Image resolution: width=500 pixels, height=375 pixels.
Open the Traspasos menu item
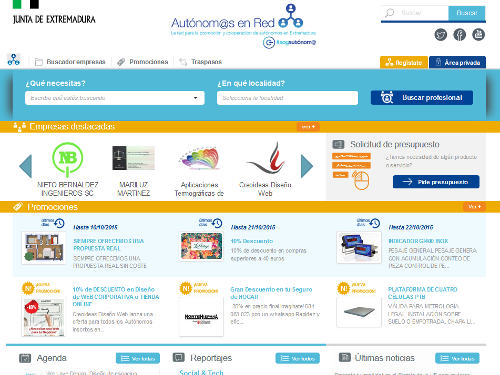point(201,62)
